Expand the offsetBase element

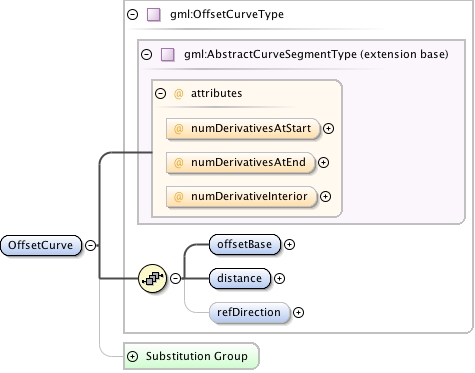[289, 245]
